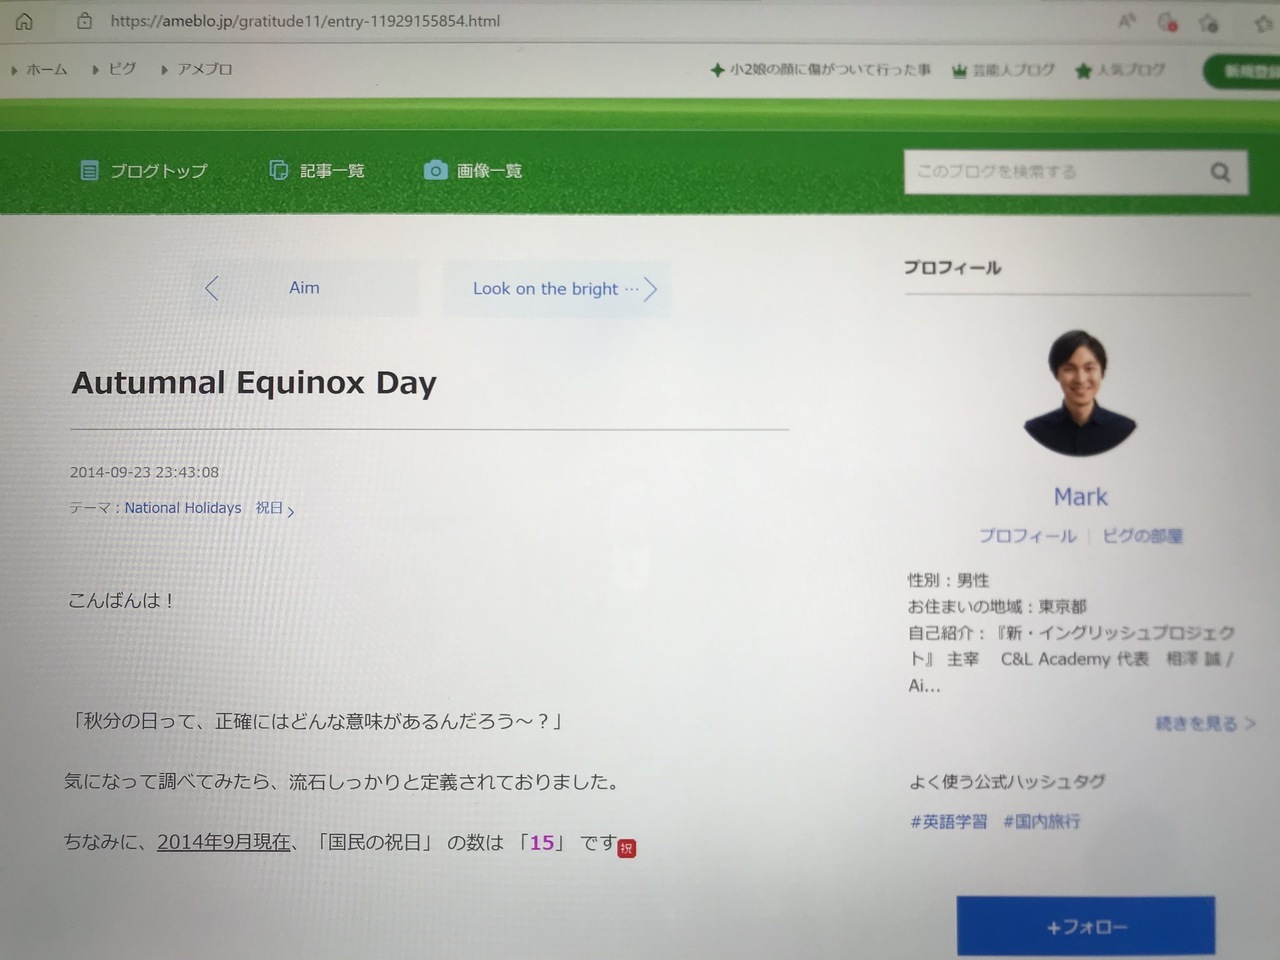Open the National Holidays 祝日 theme link
Viewport: 1280px width, 960px height.
point(209,508)
